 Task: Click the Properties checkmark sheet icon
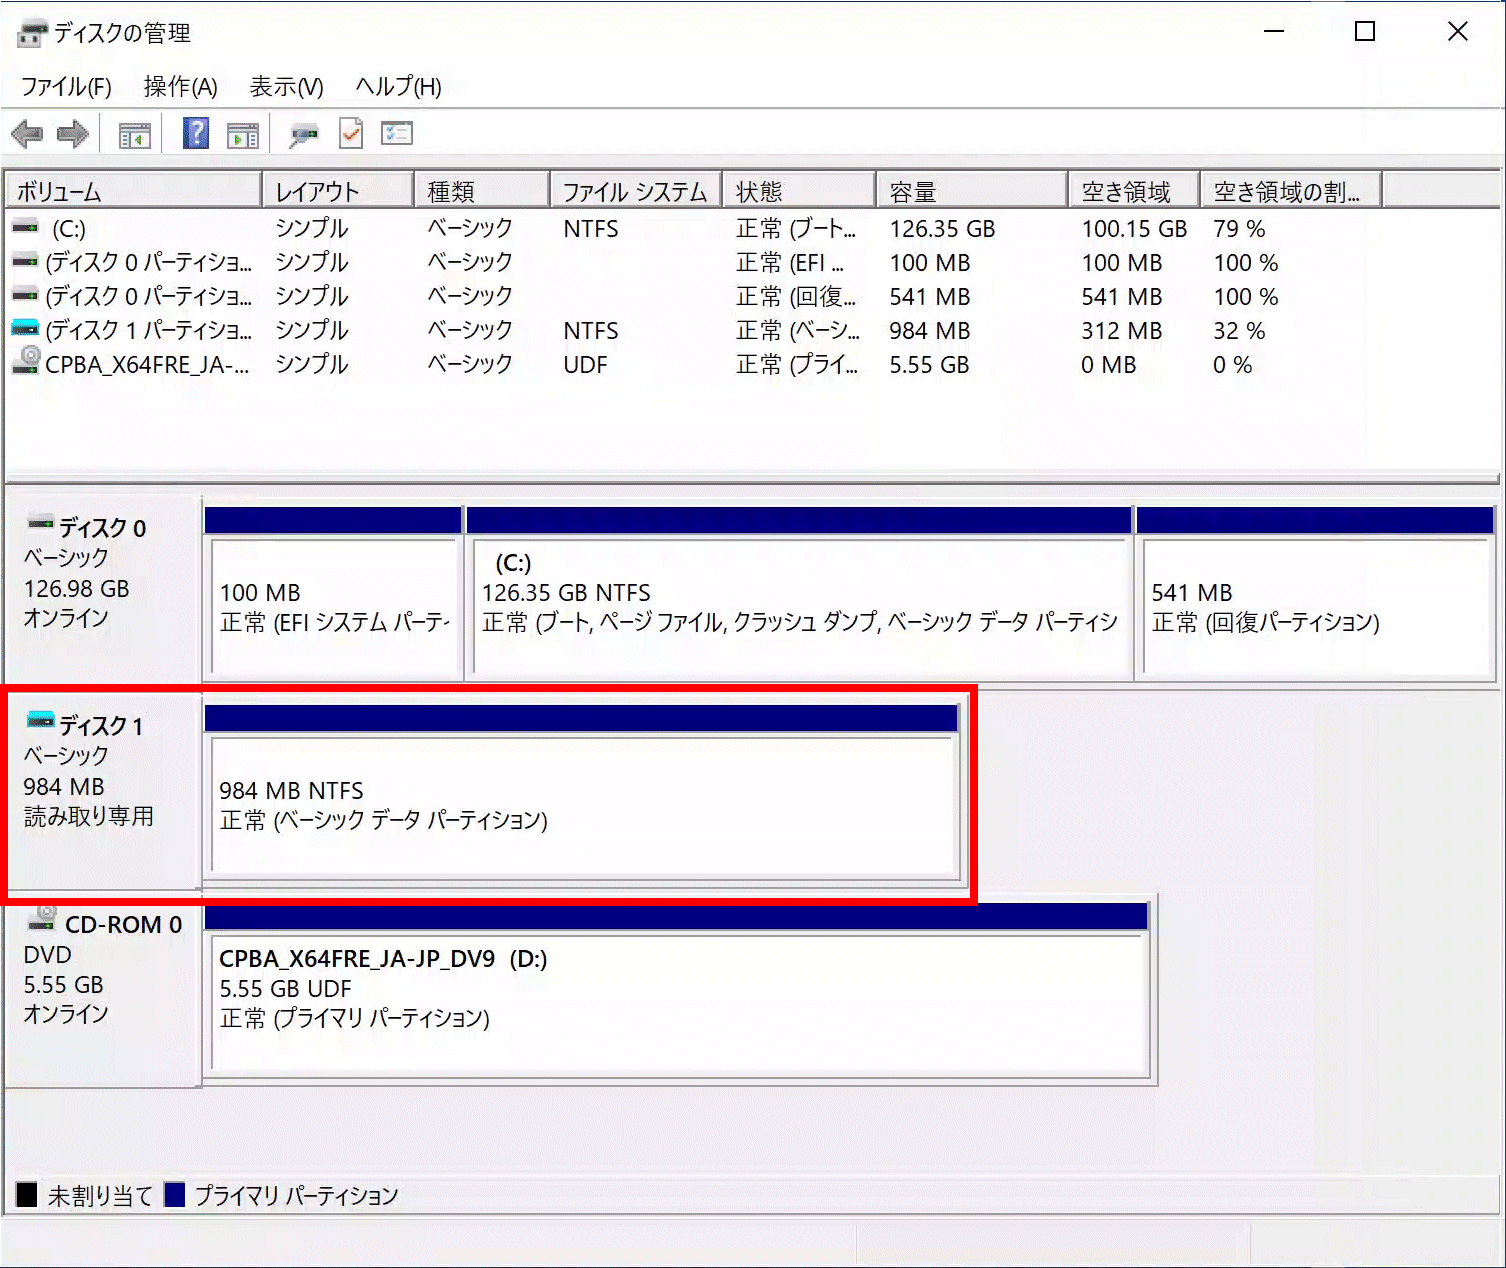(x=351, y=133)
